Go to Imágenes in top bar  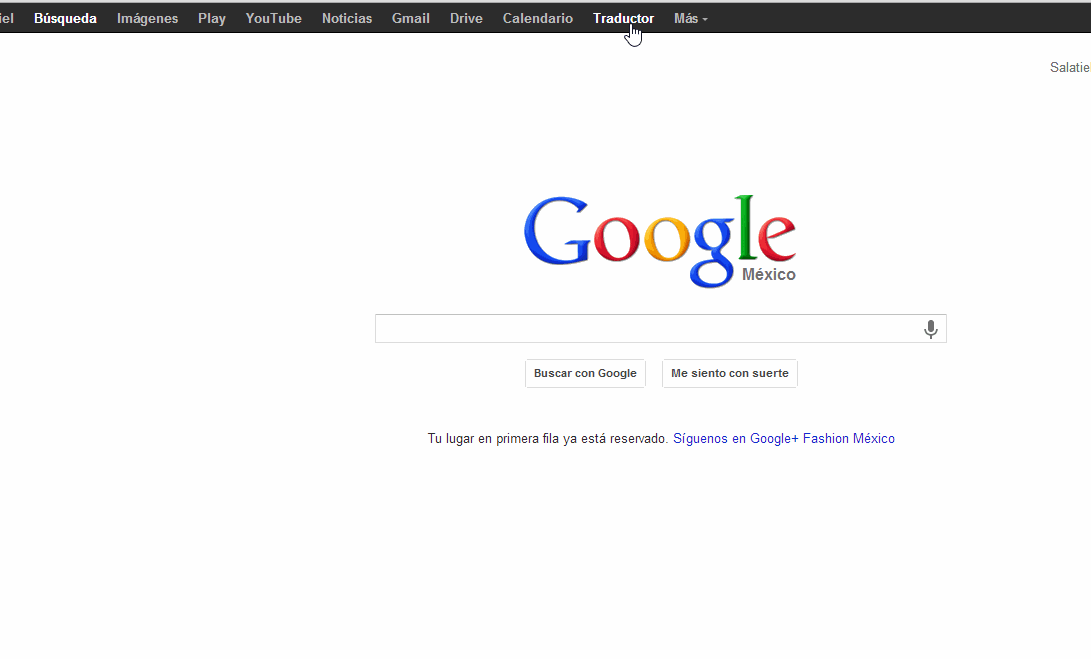(148, 19)
